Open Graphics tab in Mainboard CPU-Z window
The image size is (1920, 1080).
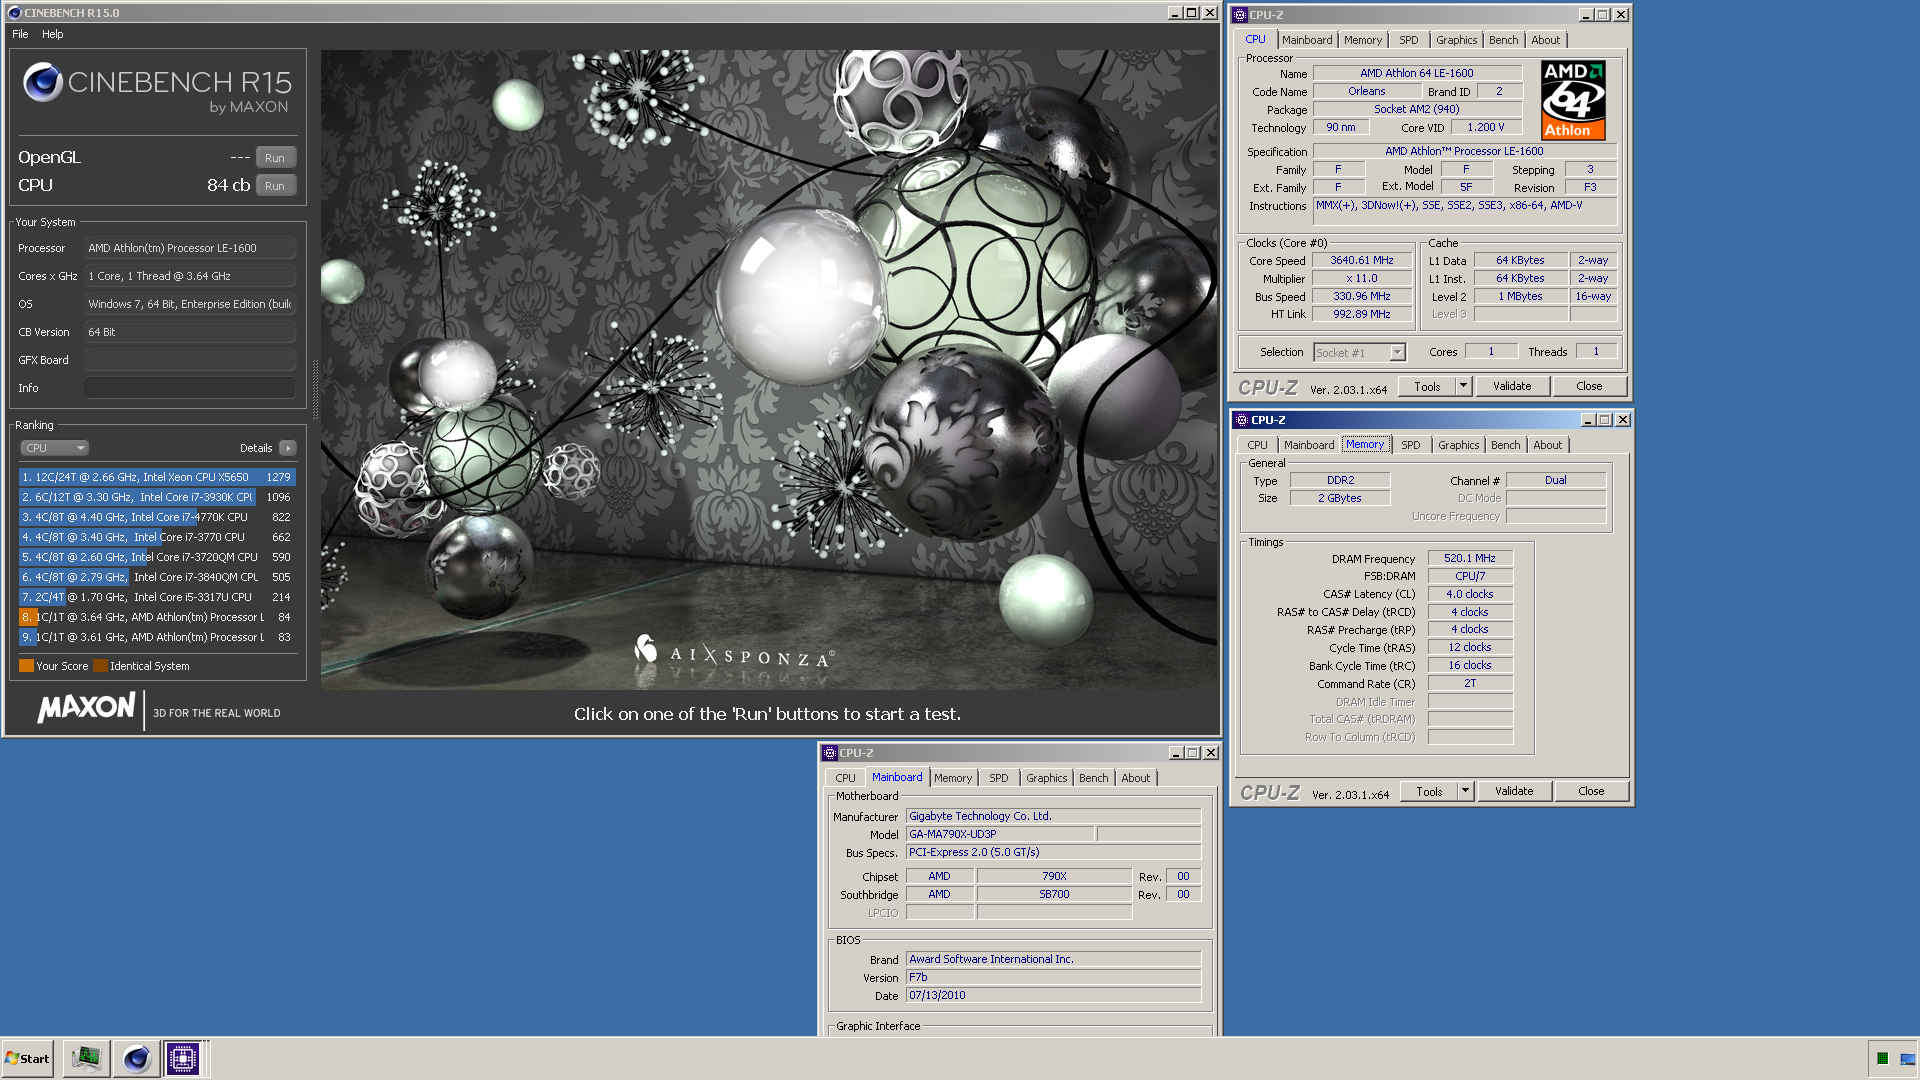[x=1046, y=778]
